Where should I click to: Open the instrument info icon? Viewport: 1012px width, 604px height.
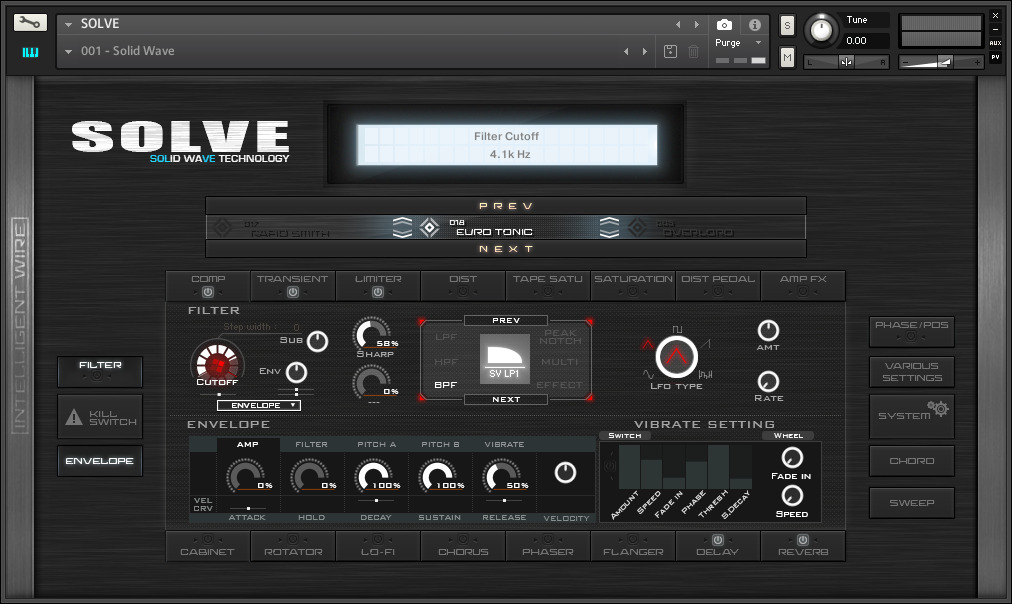click(754, 25)
